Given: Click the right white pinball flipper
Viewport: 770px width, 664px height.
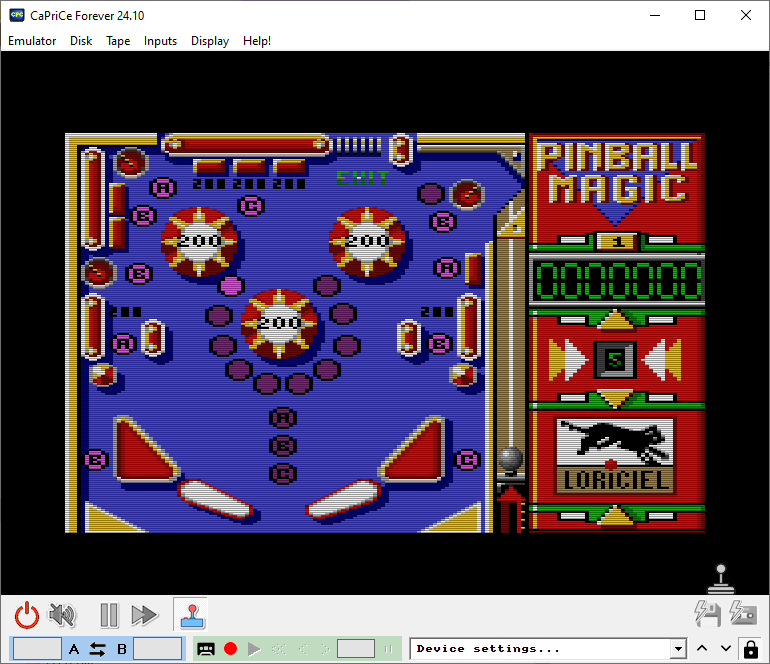Looking at the screenshot, I should 343,499.
